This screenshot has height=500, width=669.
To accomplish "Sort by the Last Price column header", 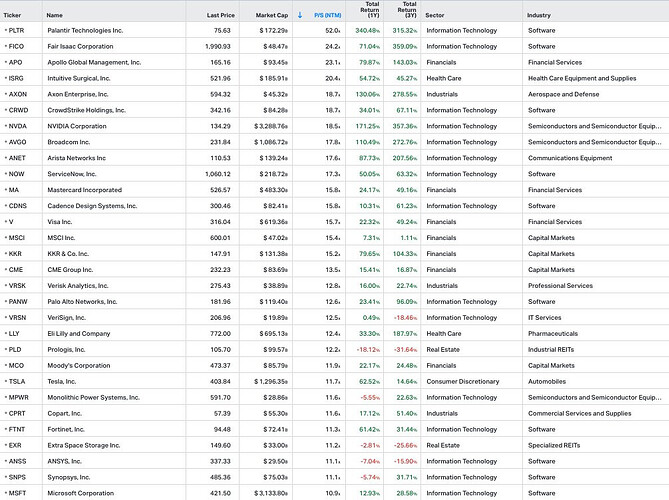I will coord(221,15).
